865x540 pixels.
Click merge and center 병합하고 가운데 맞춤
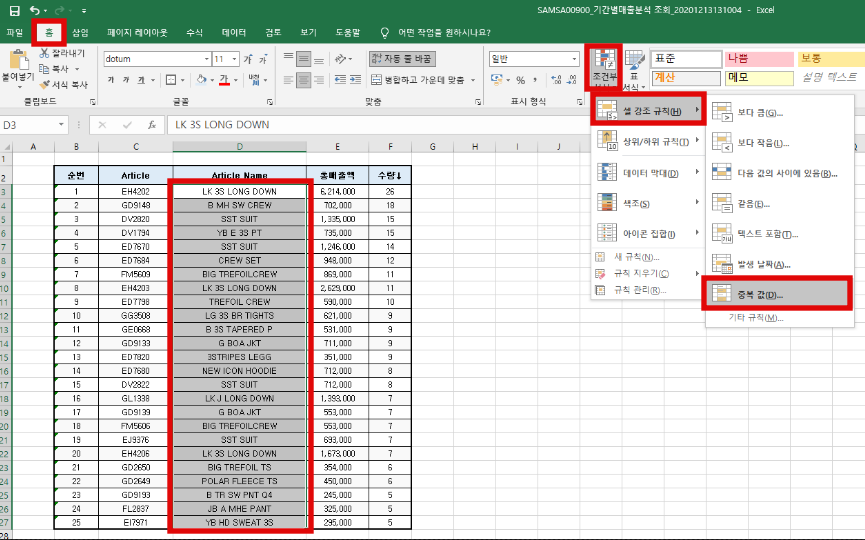click(x=418, y=80)
